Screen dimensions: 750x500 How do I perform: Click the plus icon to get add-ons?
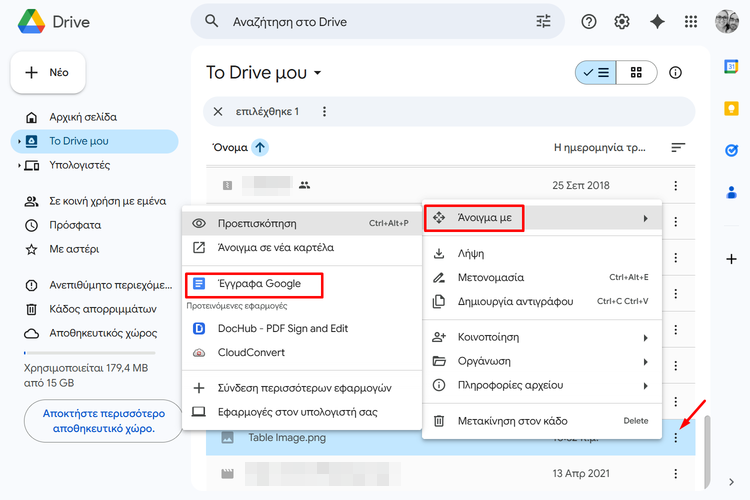pos(731,259)
